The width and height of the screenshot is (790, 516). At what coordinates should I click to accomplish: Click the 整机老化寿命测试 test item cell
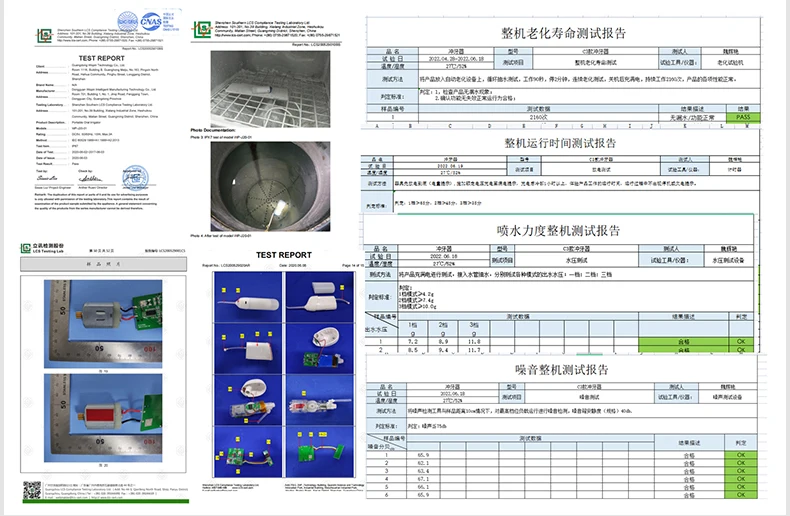pyautogui.click(x=596, y=62)
